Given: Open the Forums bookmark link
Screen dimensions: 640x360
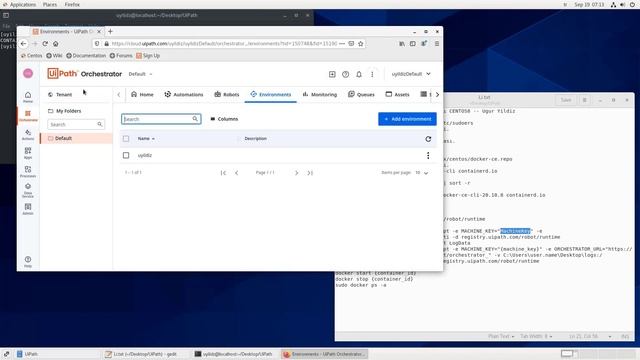Looking at the screenshot, I should point(121,56).
